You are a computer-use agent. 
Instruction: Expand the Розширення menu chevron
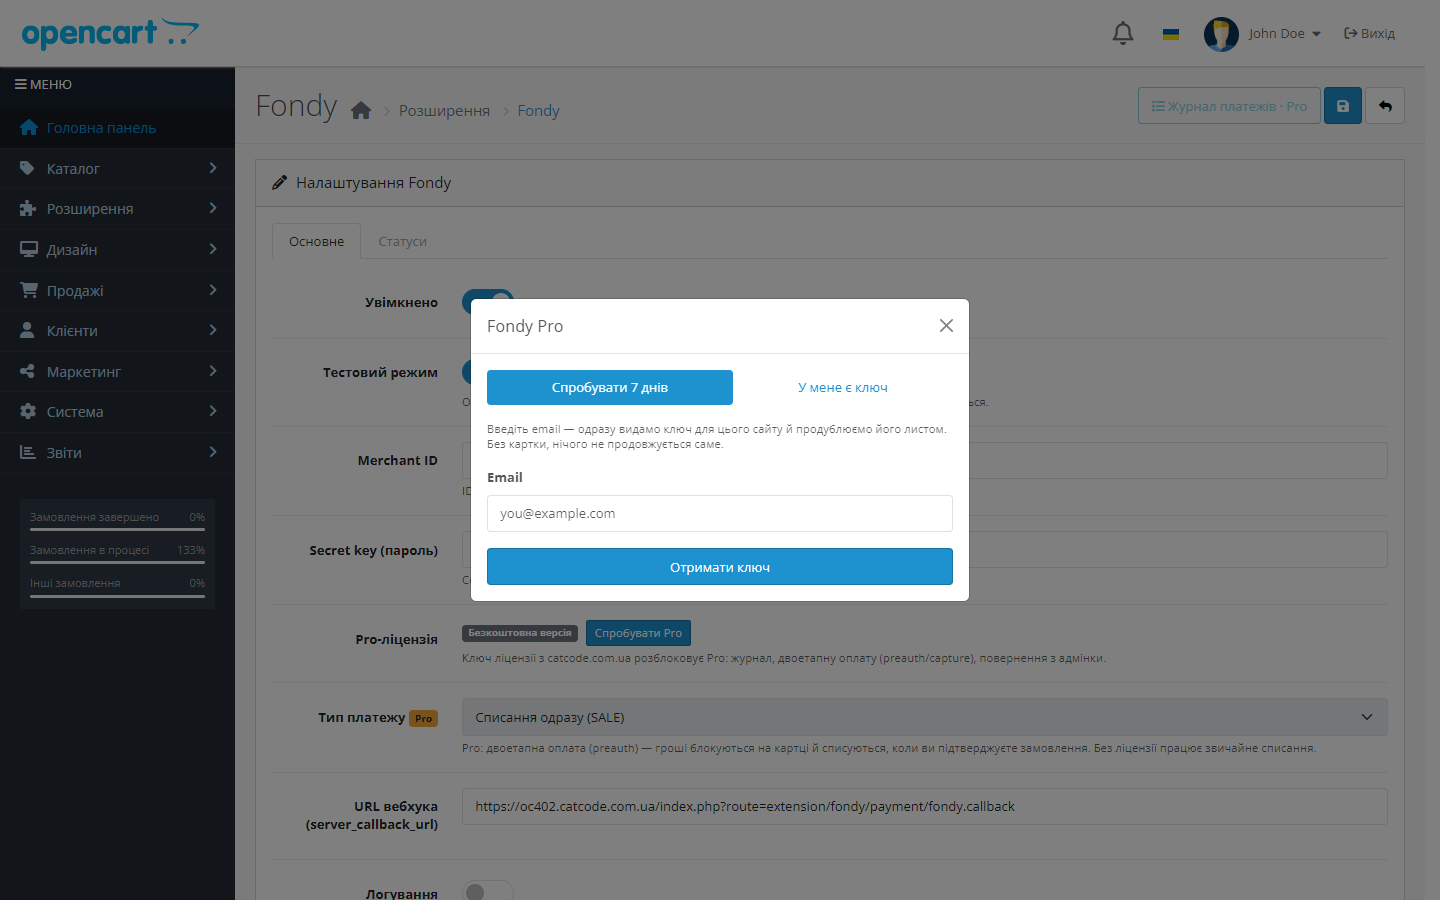pos(213,208)
